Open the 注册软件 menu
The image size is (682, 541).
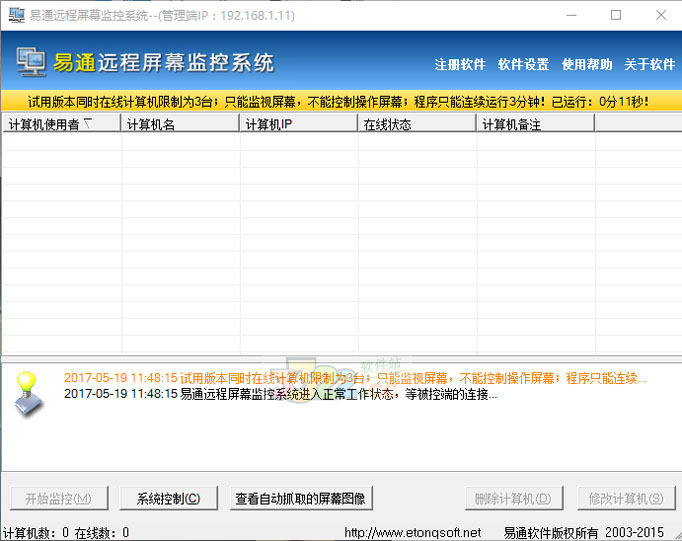tap(460, 64)
